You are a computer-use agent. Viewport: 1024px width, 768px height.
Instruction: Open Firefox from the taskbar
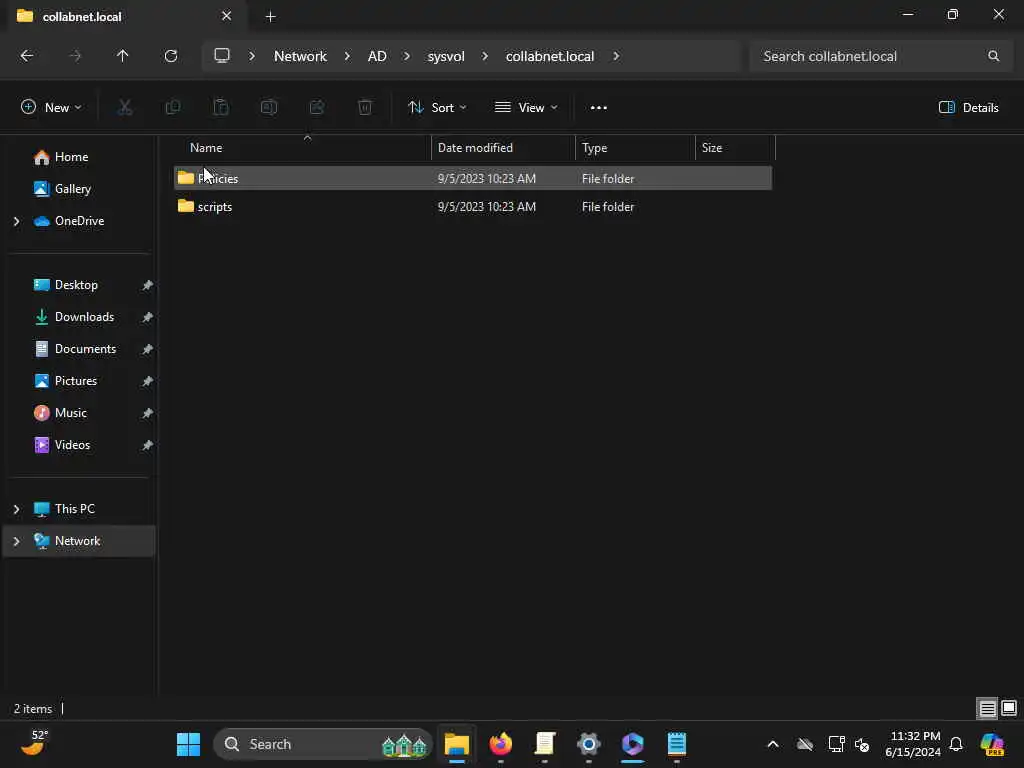pyautogui.click(x=501, y=744)
